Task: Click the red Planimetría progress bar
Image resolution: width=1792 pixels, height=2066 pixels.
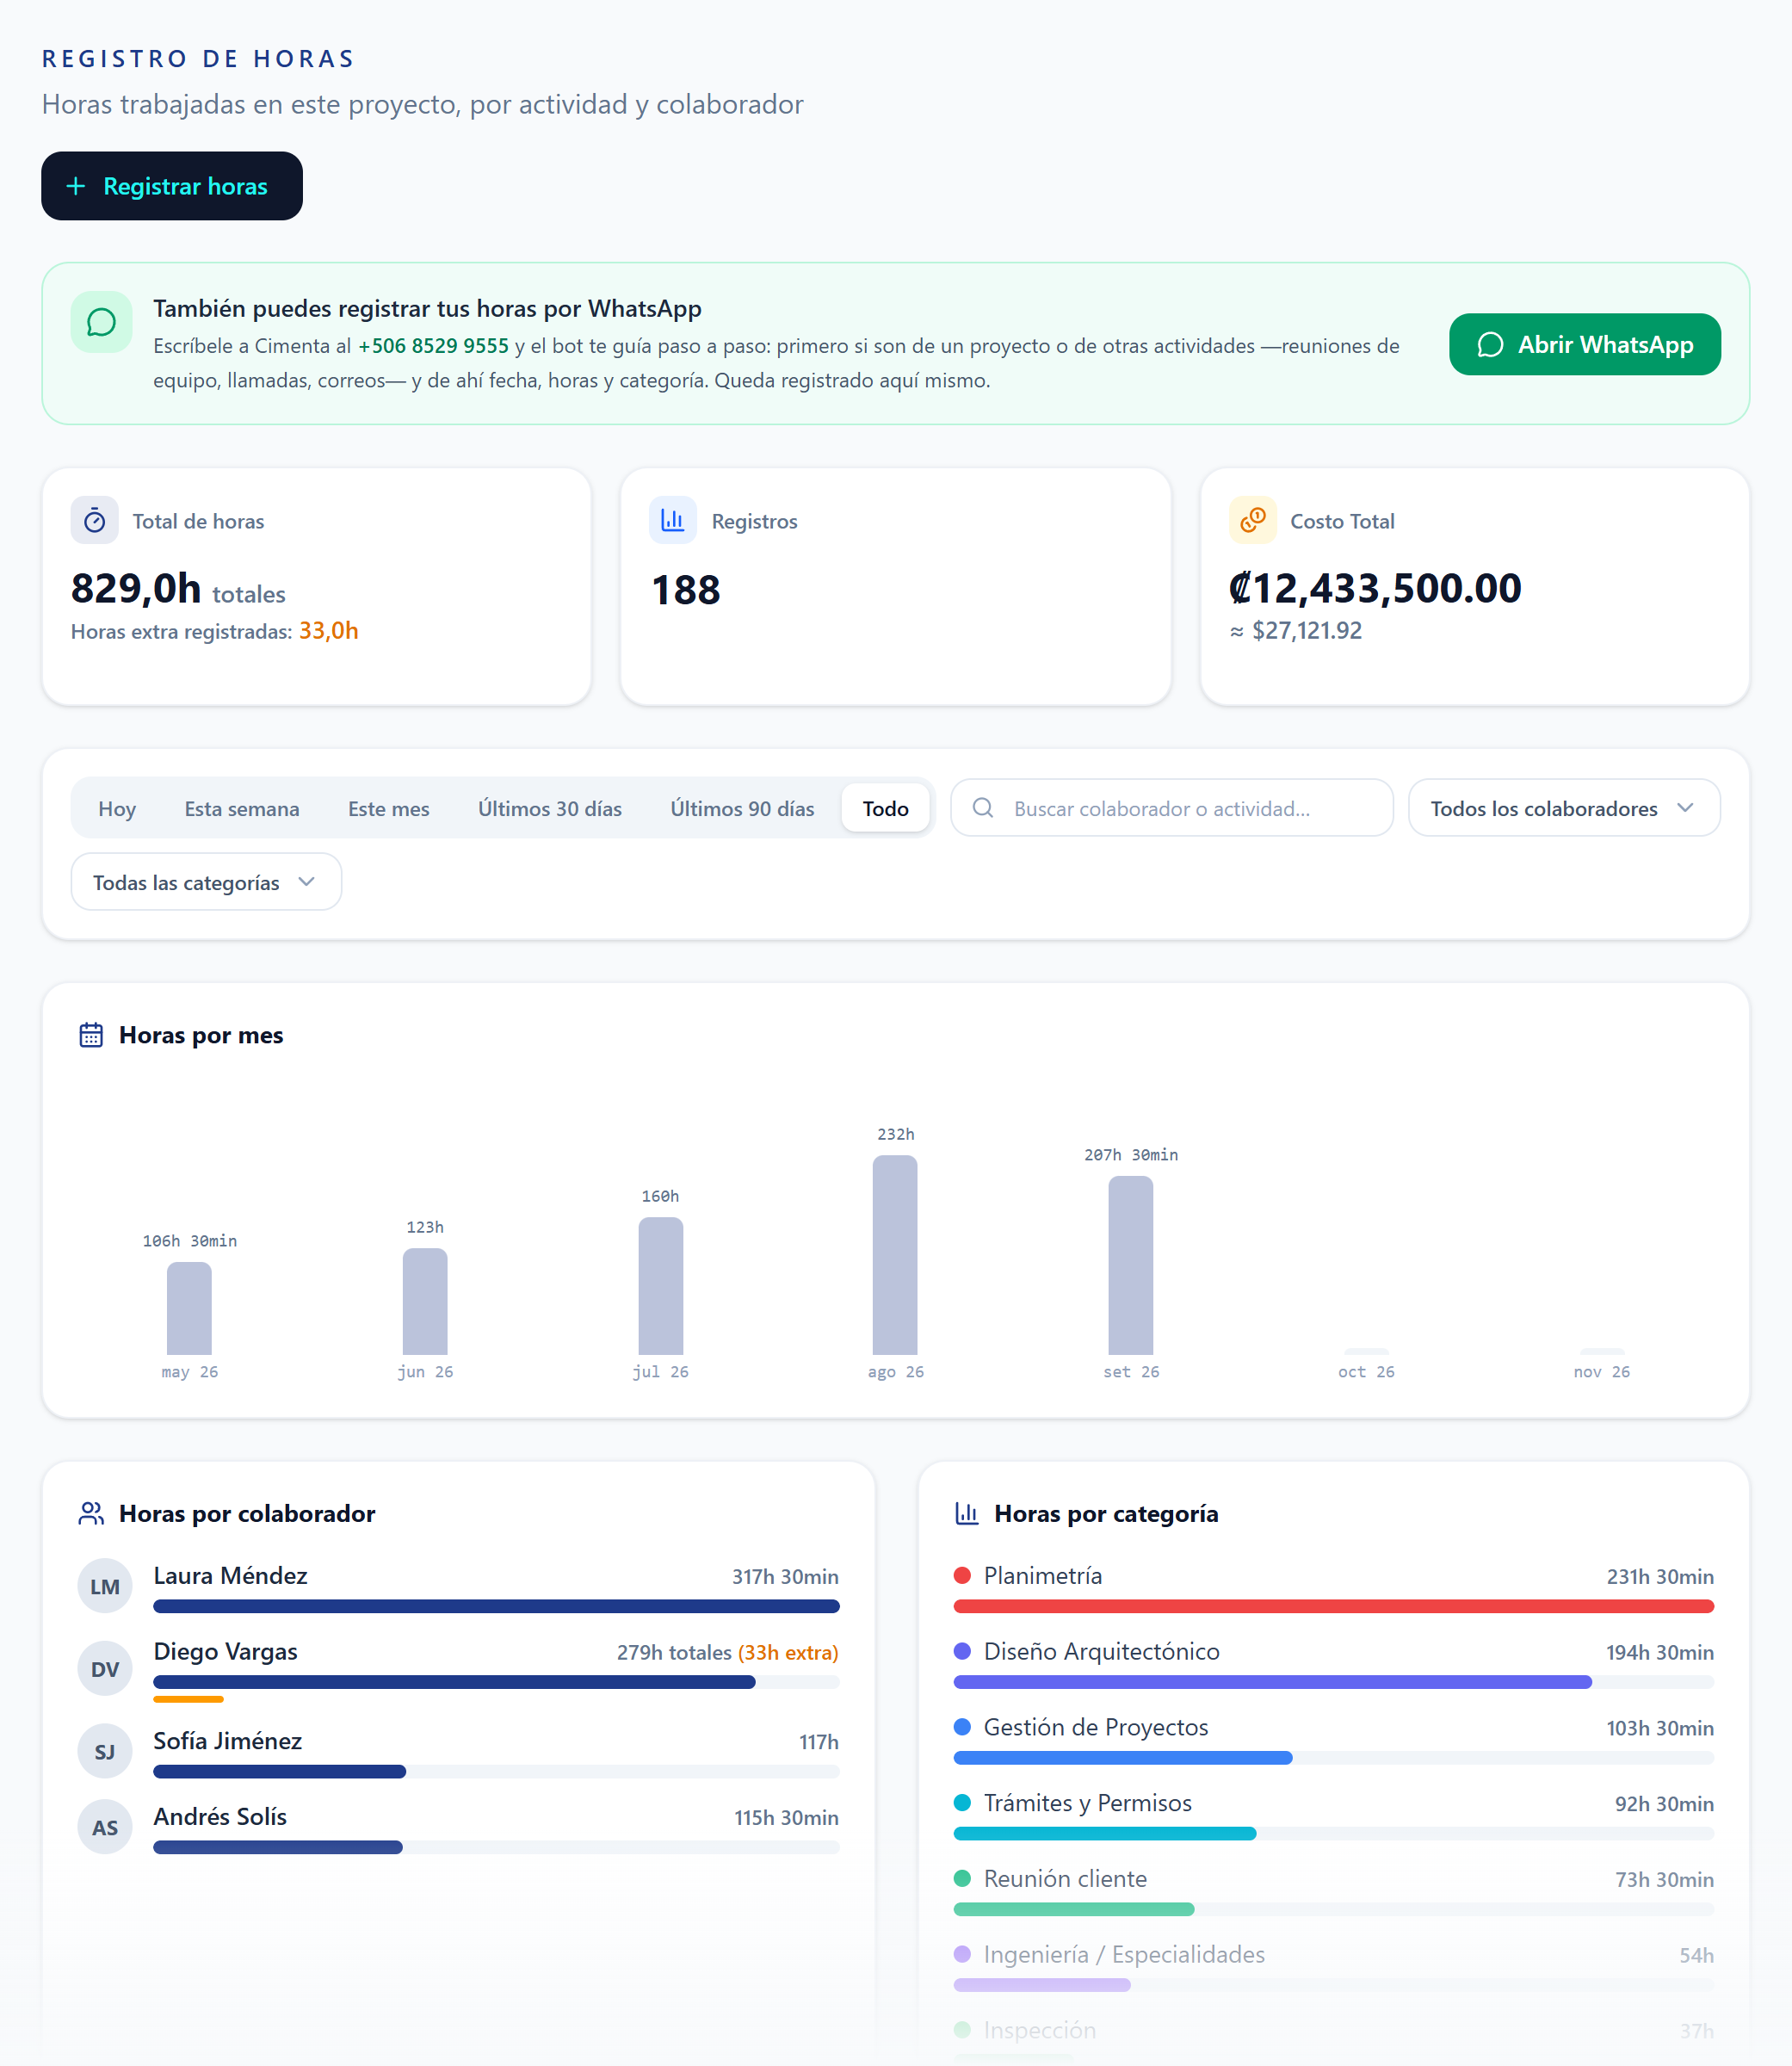Action: [1333, 1606]
